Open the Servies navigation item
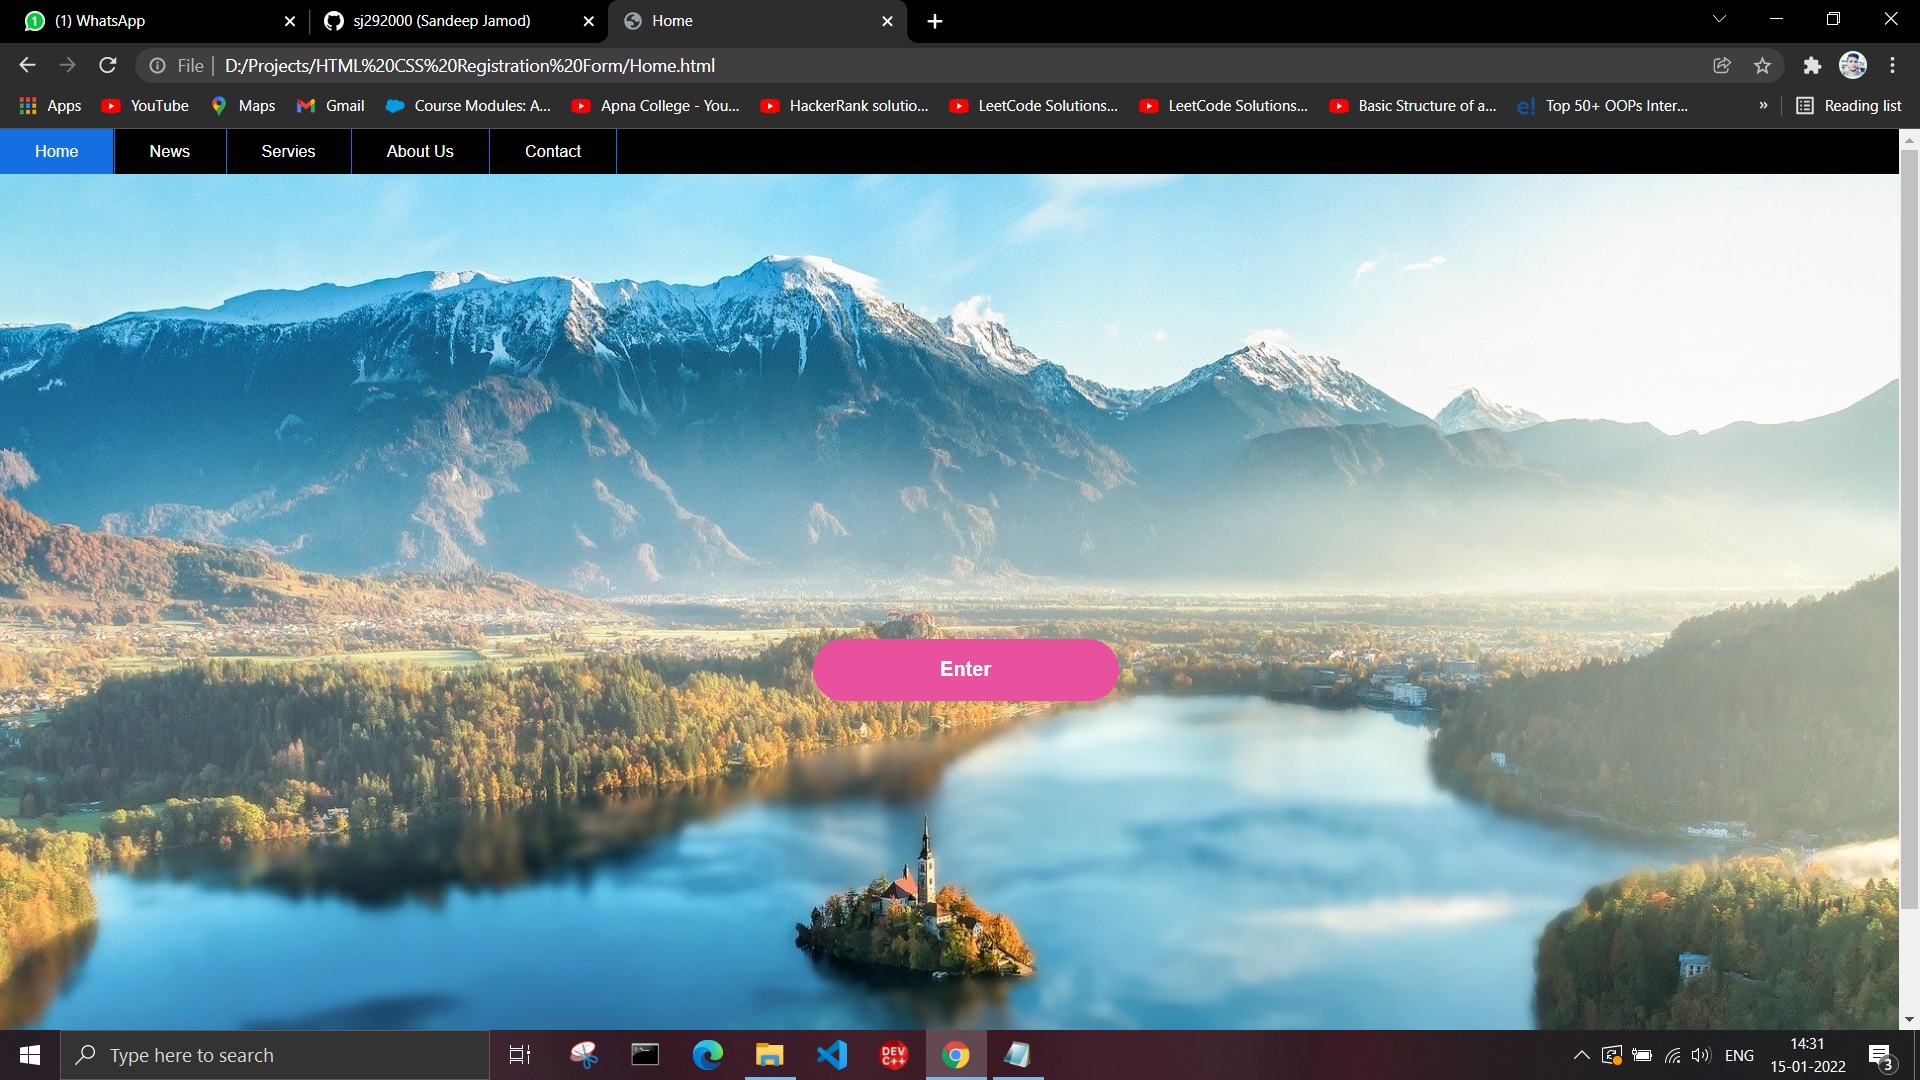The width and height of the screenshot is (1920, 1080). click(288, 152)
